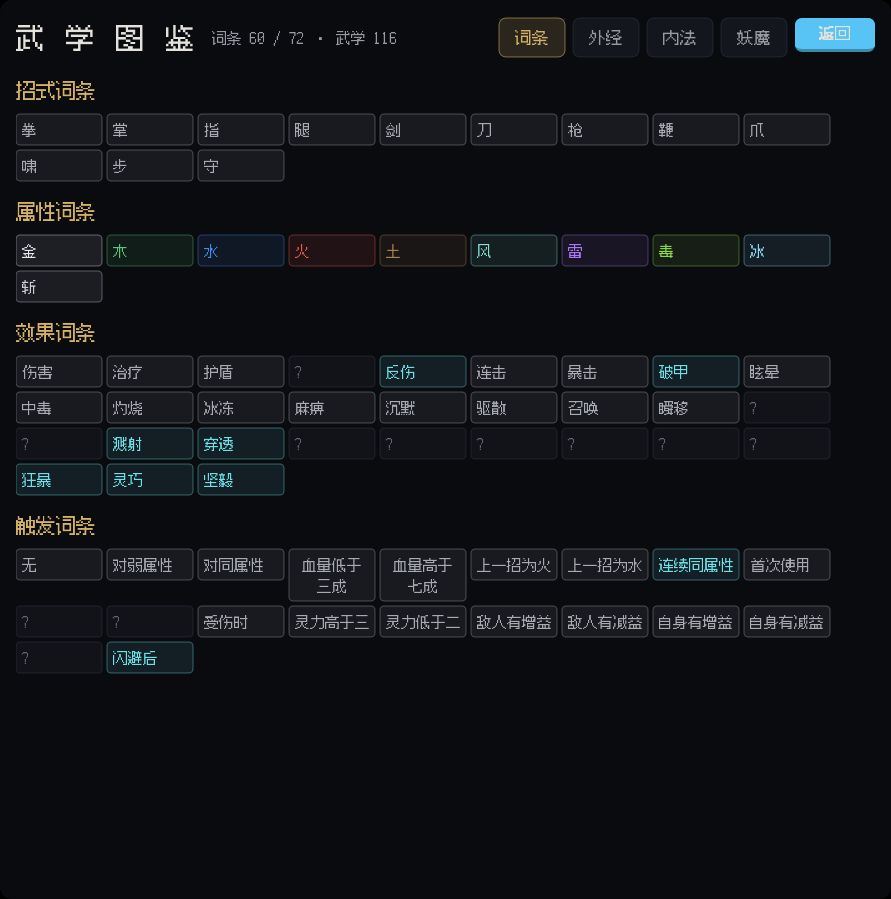Image resolution: width=891 pixels, height=899 pixels.
Task: Click the 斩 attribute tag
Action: pyautogui.click(x=59, y=287)
